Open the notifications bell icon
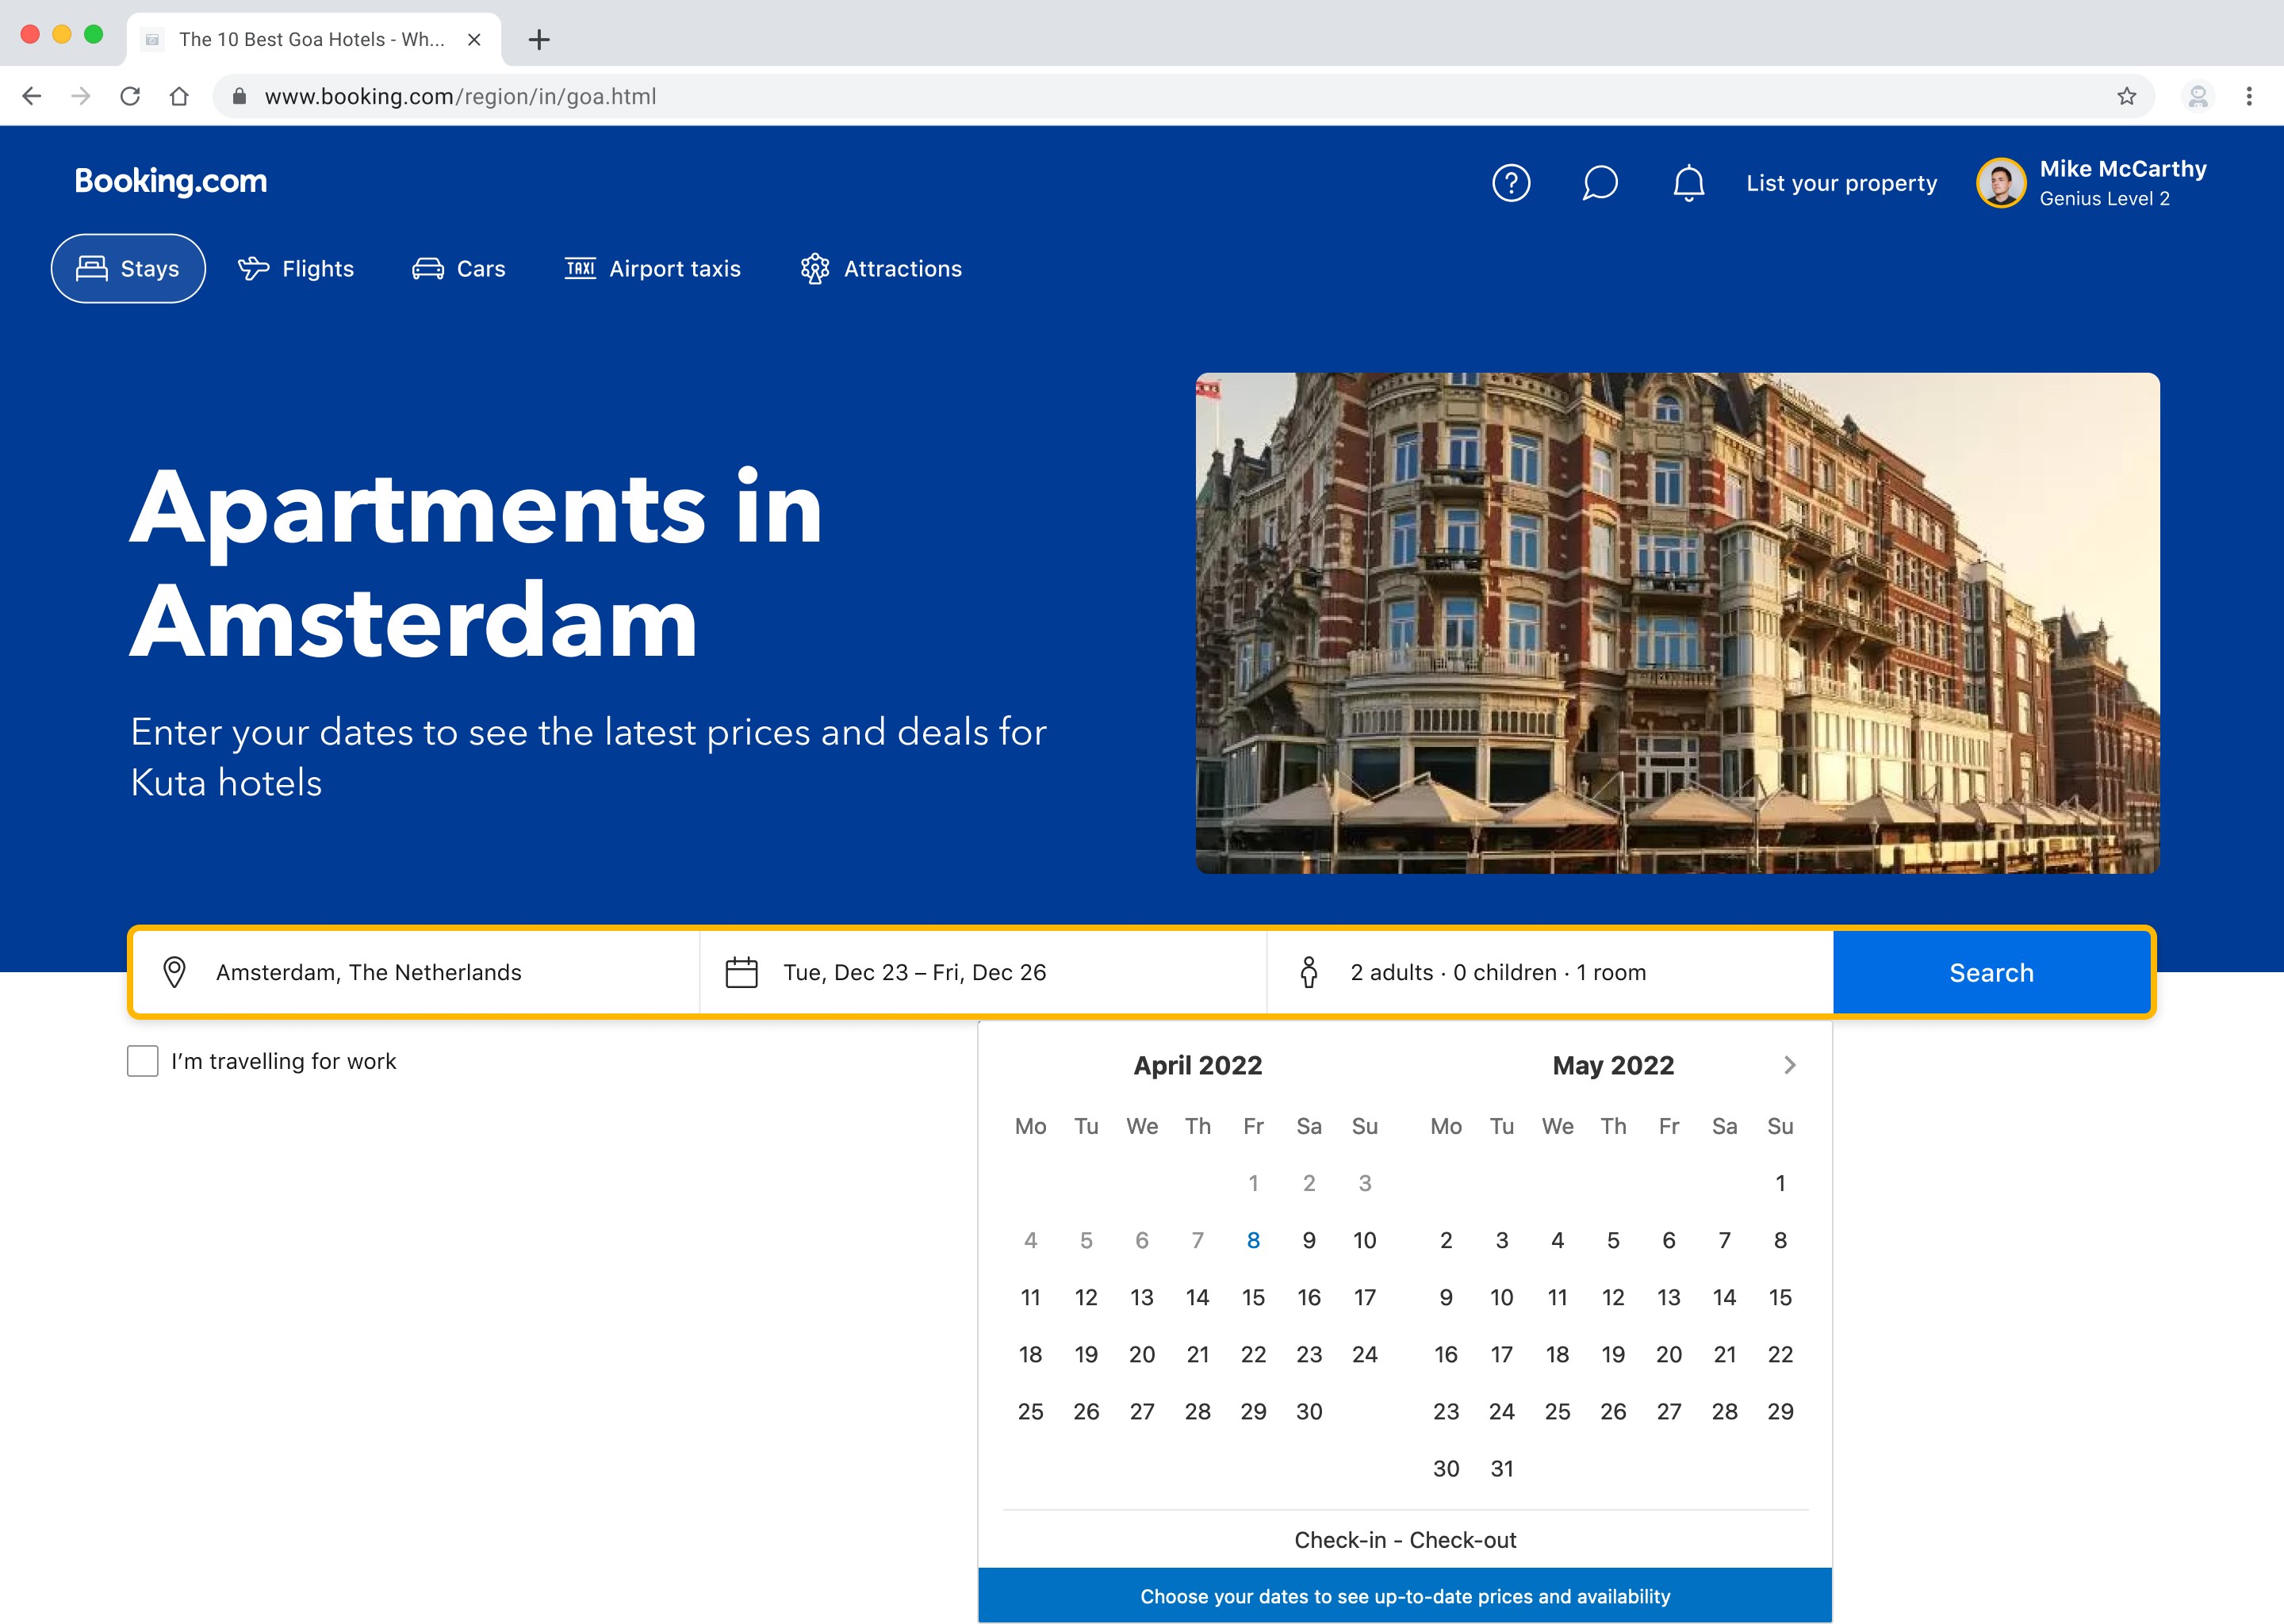 [x=1689, y=183]
